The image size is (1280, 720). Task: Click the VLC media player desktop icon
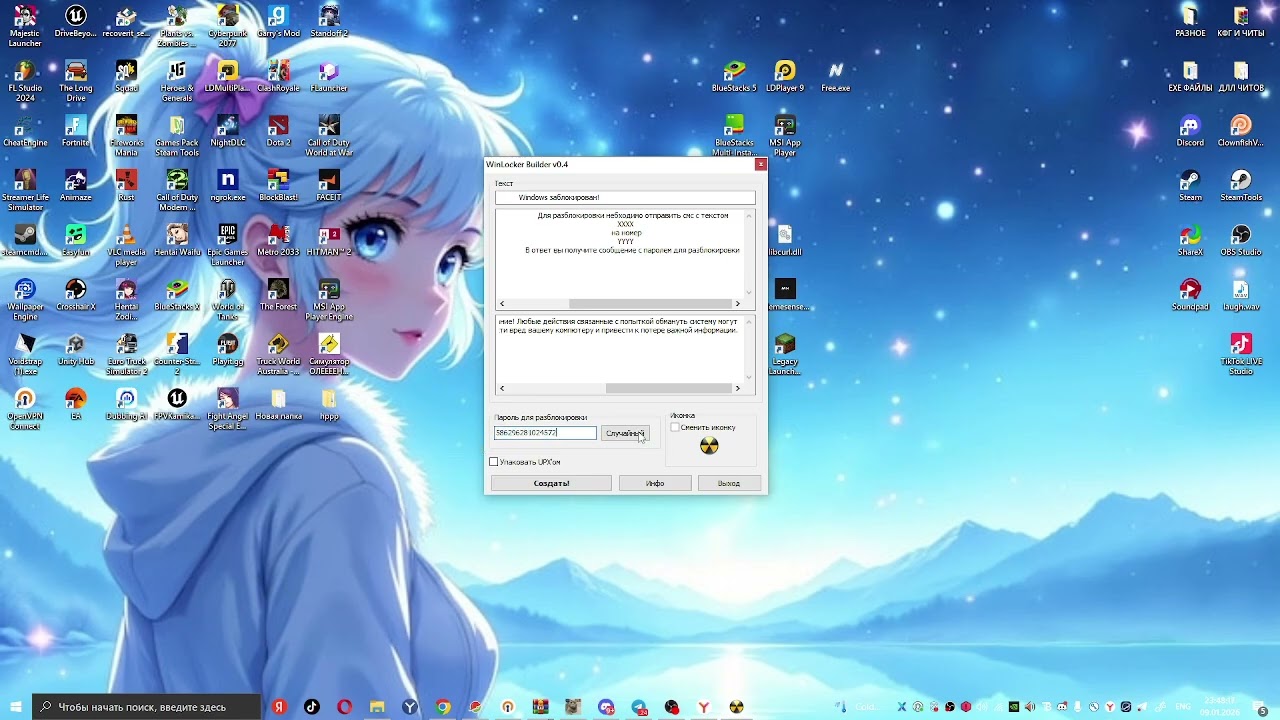(126, 245)
